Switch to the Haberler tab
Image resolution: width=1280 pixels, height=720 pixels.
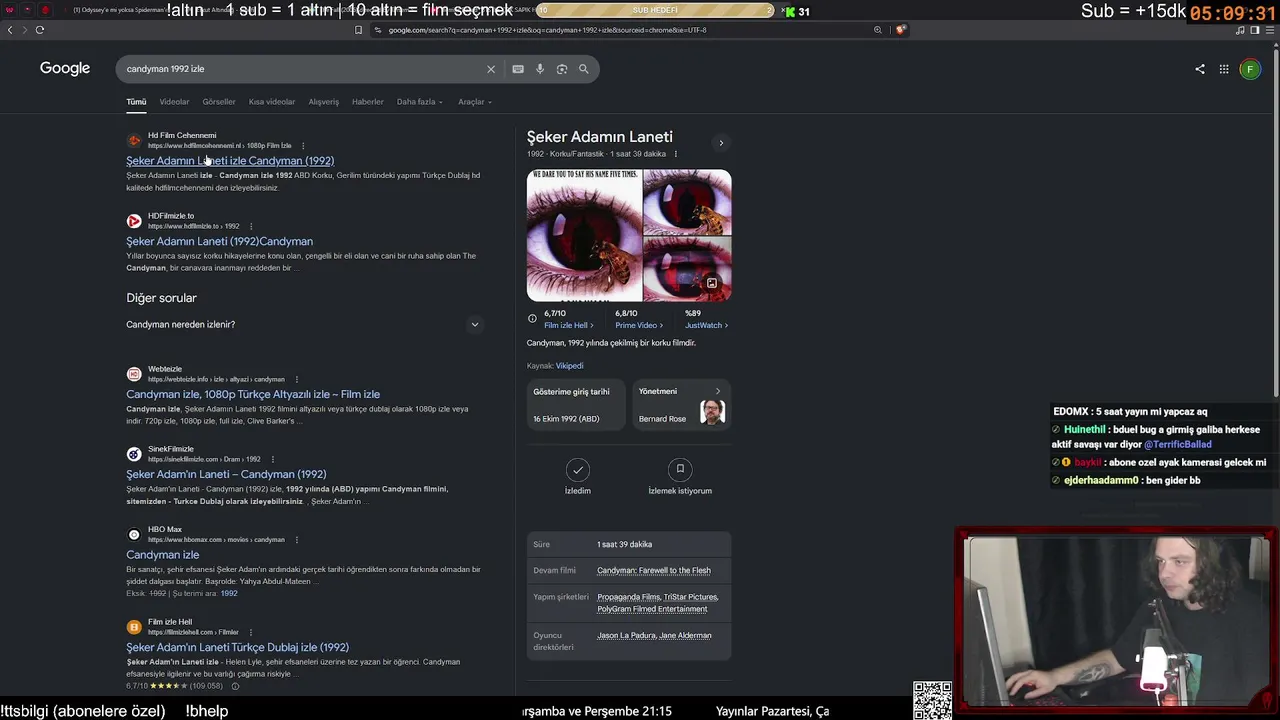pos(368,102)
